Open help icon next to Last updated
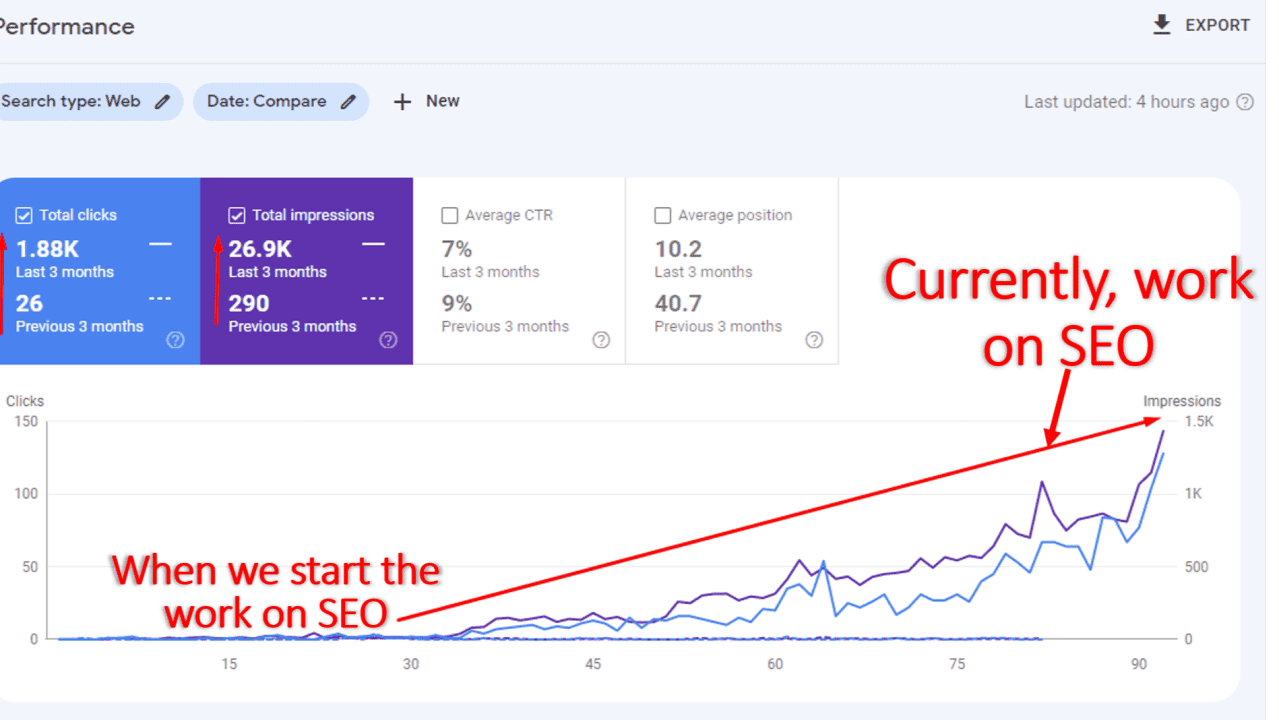Image resolution: width=1279 pixels, height=720 pixels. pos(1245,101)
